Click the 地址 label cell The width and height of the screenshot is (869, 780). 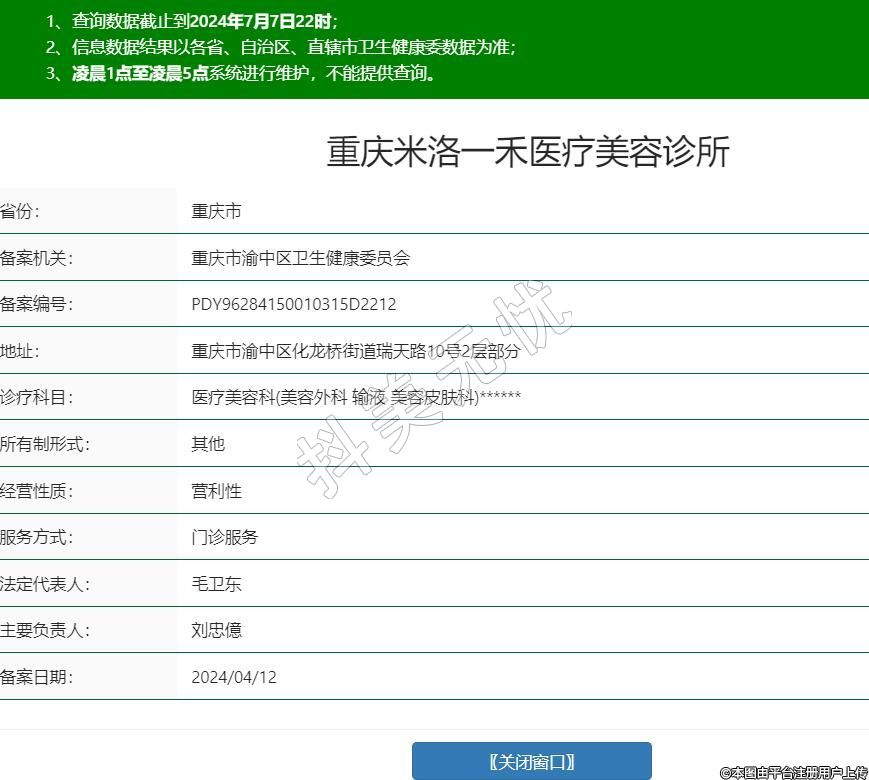(x=22, y=352)
